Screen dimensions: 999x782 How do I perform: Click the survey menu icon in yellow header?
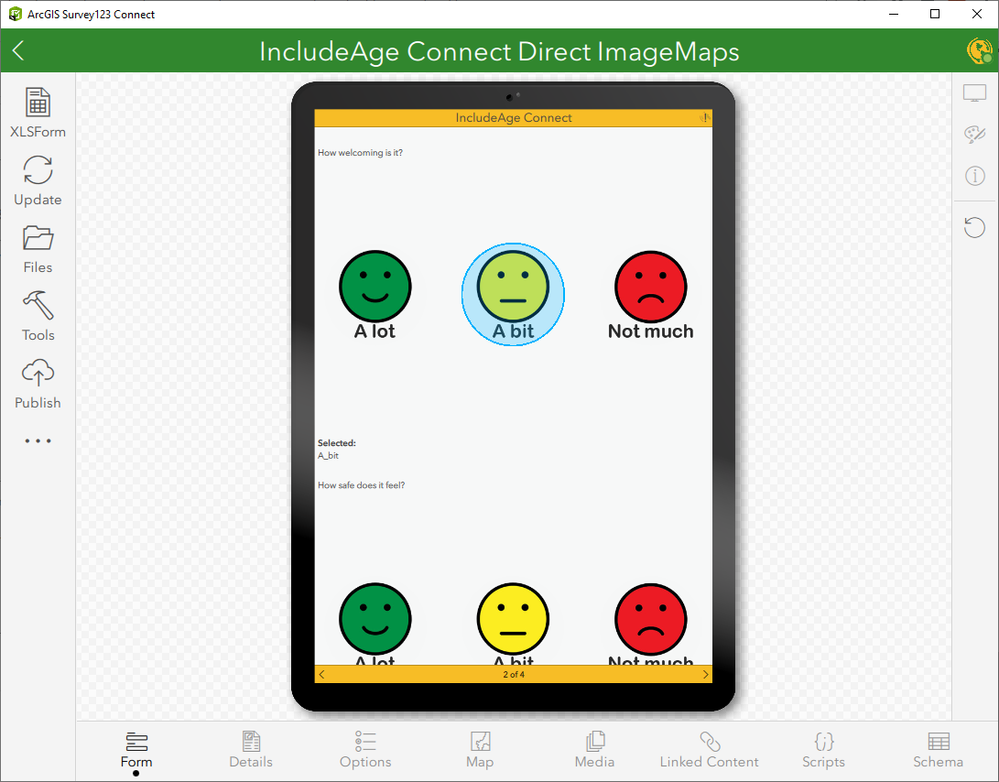(x=705, y=117)
